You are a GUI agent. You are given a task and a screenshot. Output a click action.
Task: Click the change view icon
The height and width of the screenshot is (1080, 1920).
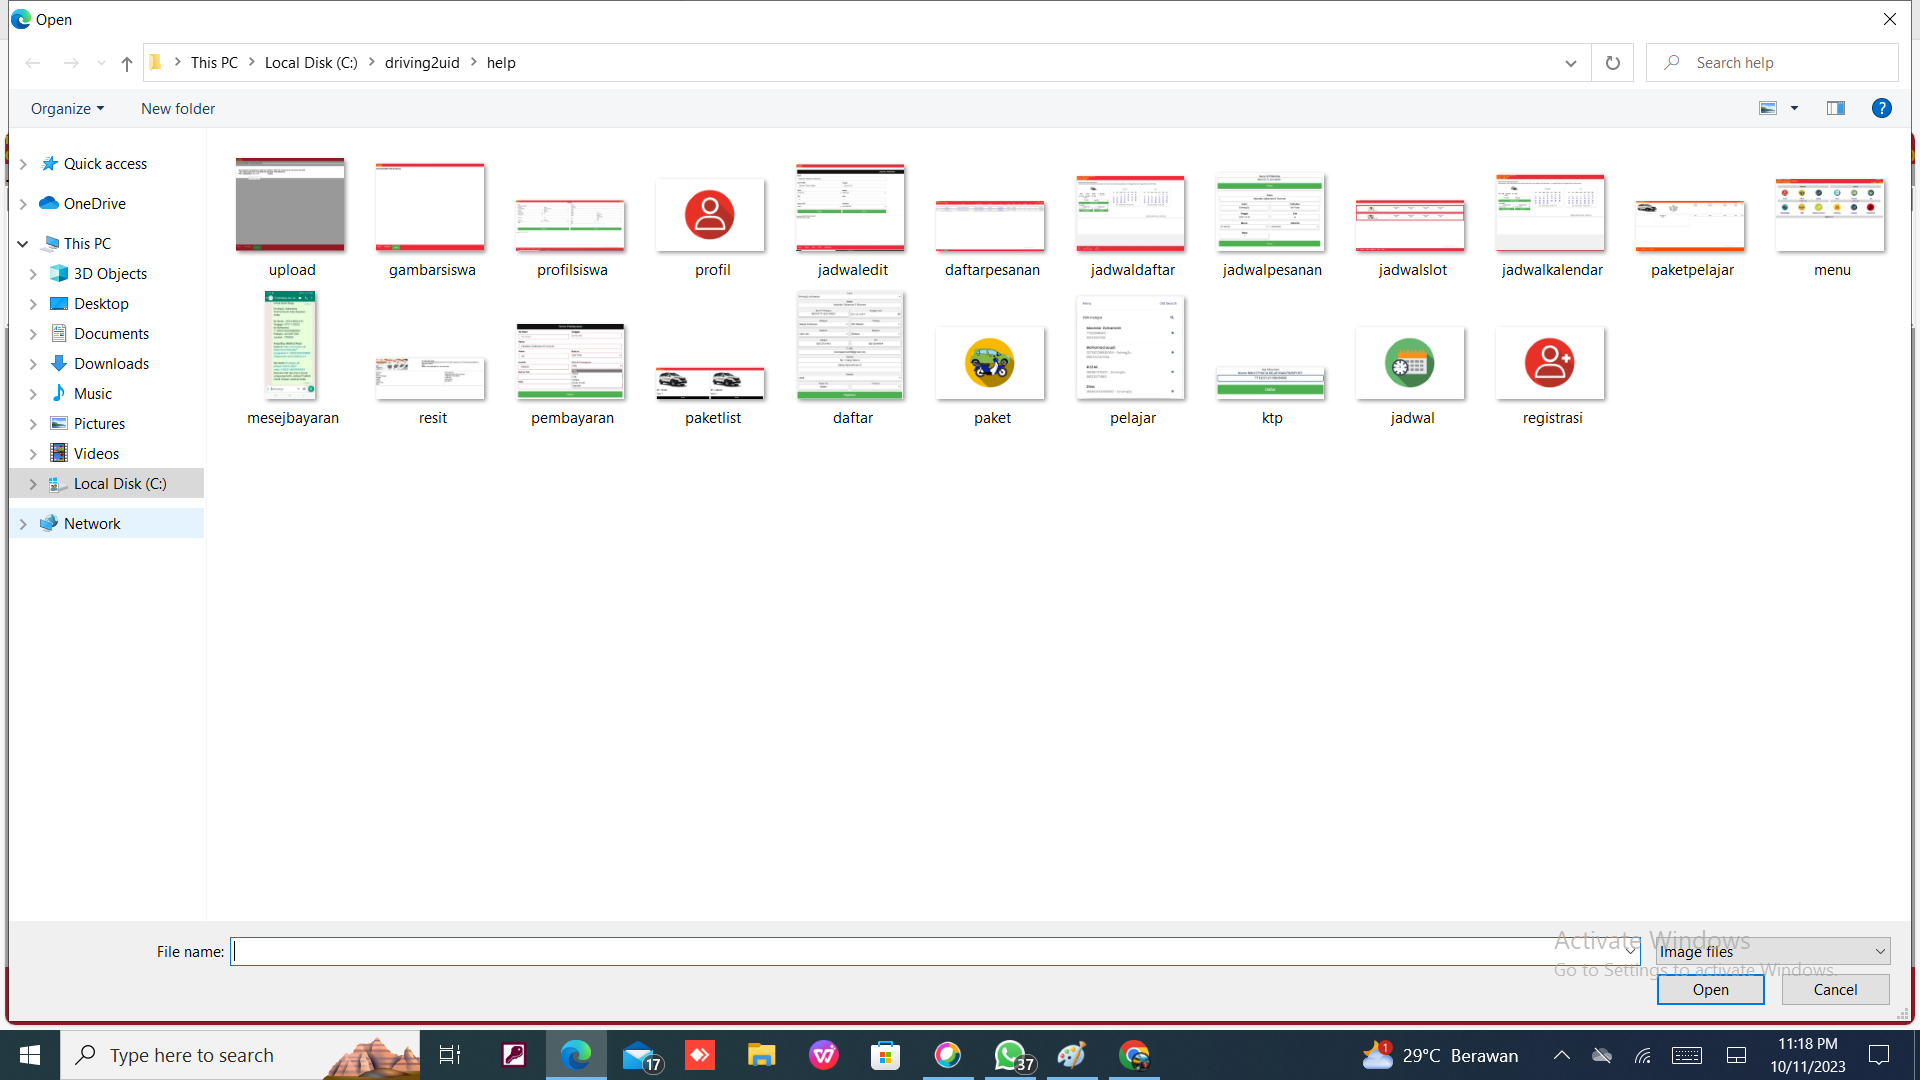[1768, 108]
